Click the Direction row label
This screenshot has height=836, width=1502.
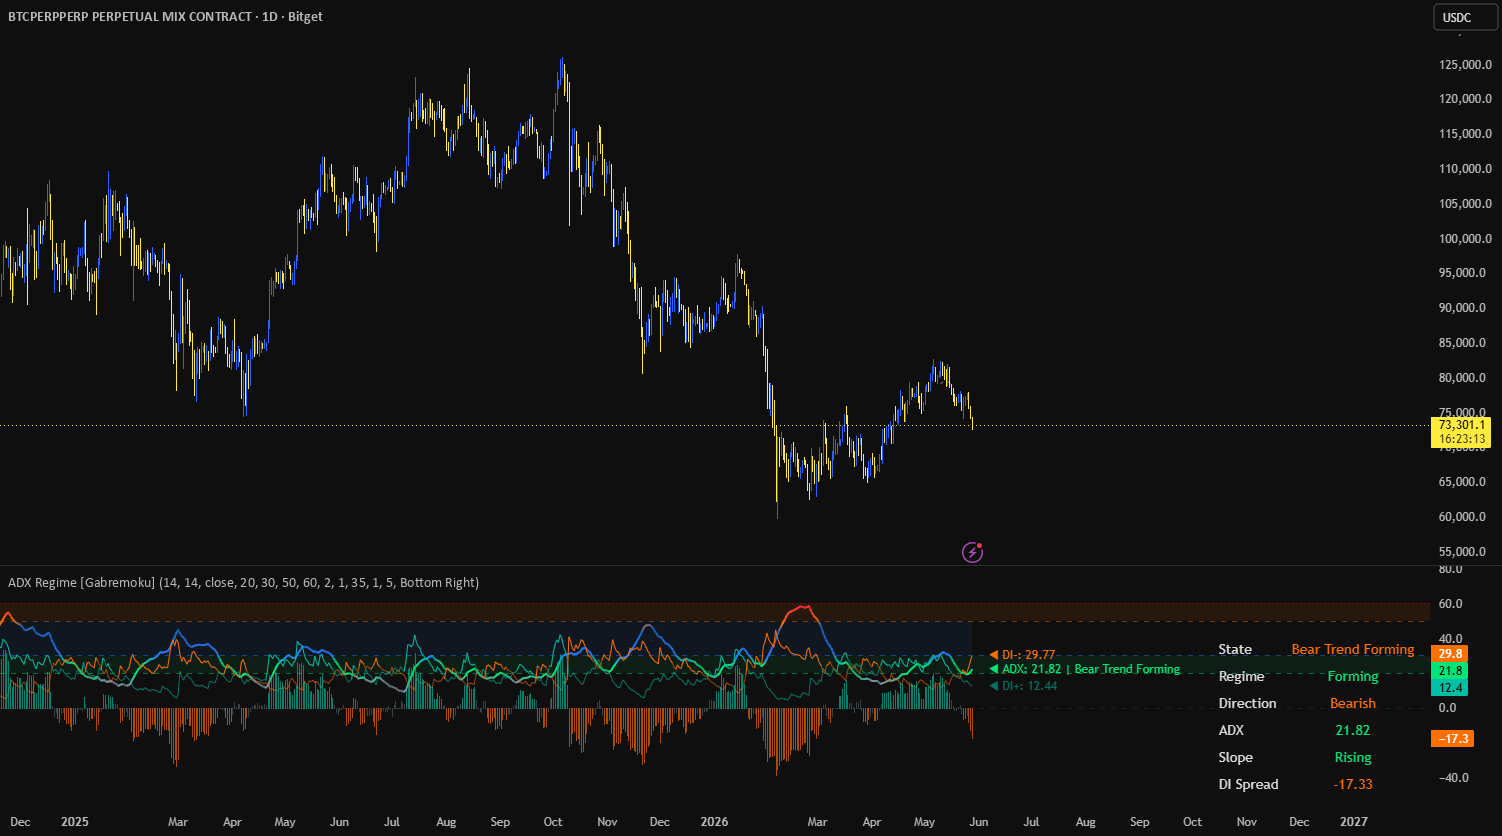pyautogui.click(x=1247, y=704)
